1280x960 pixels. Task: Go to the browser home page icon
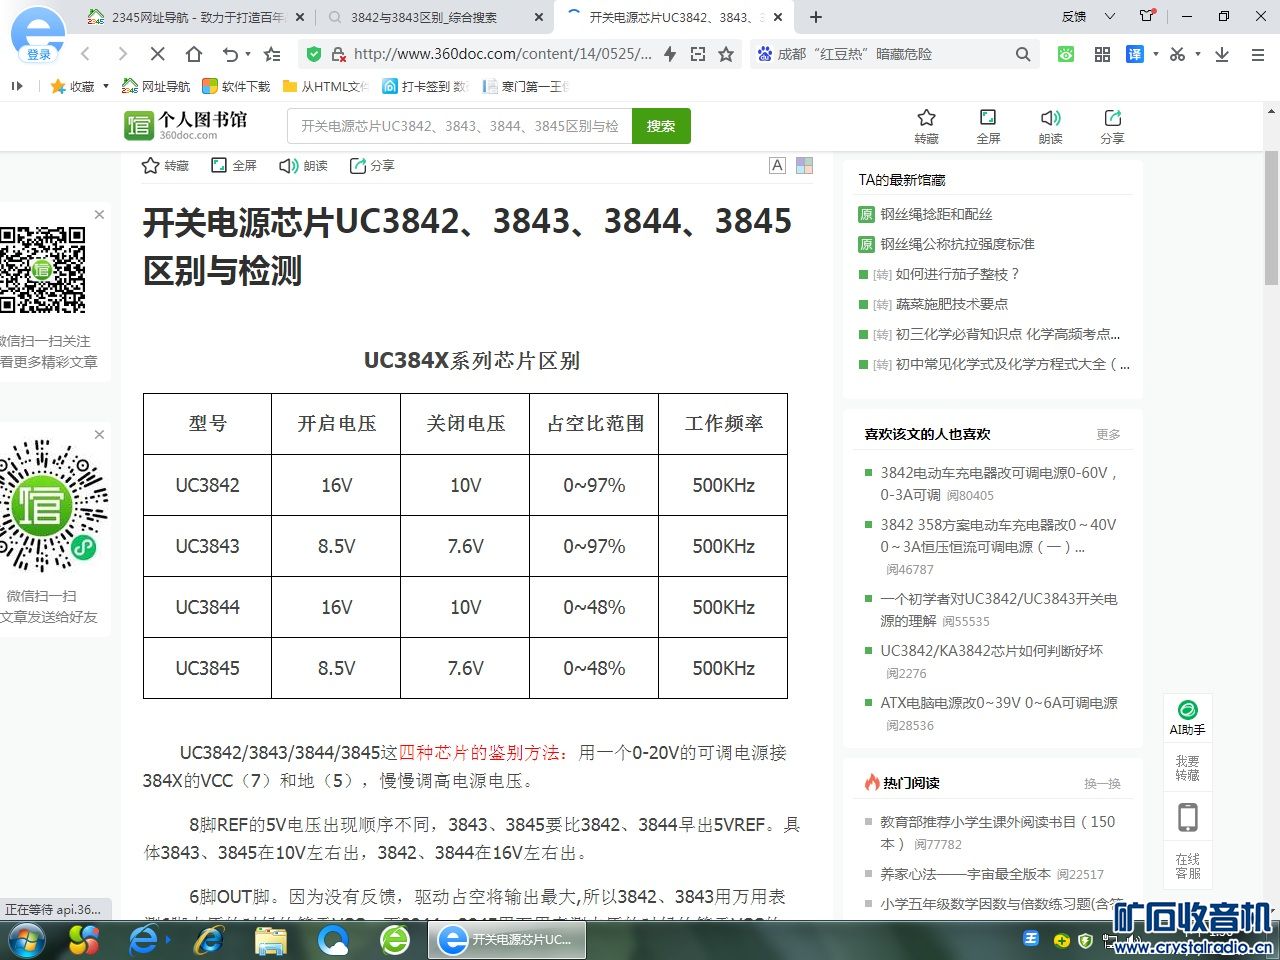pyautogui.click(x=194, y=54)
